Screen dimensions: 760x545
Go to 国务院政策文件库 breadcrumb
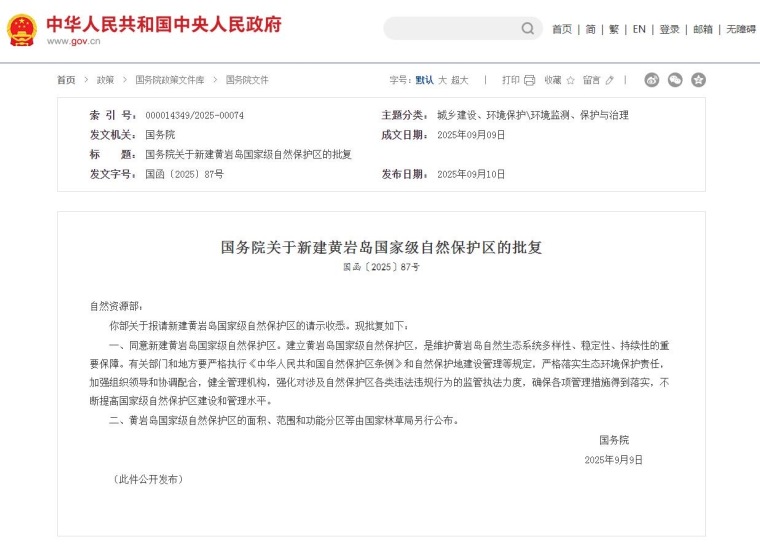[170, 80]
